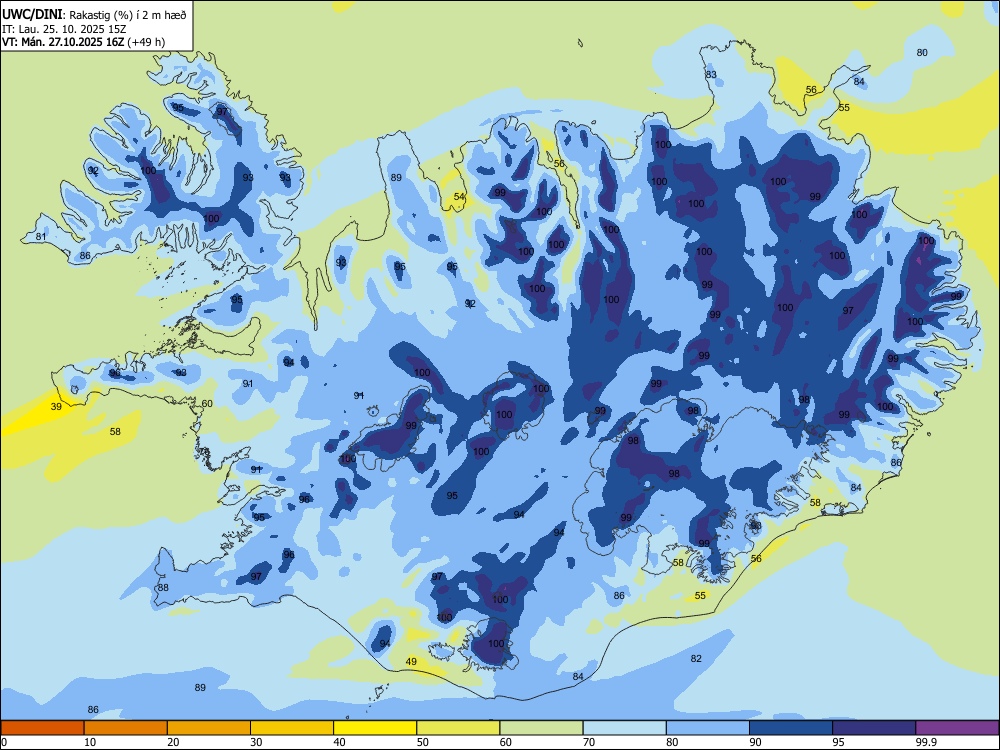Select the 20–30 amber legend swatch
This screenshot has width=1000, height=750.
click(x=209, y=728)
